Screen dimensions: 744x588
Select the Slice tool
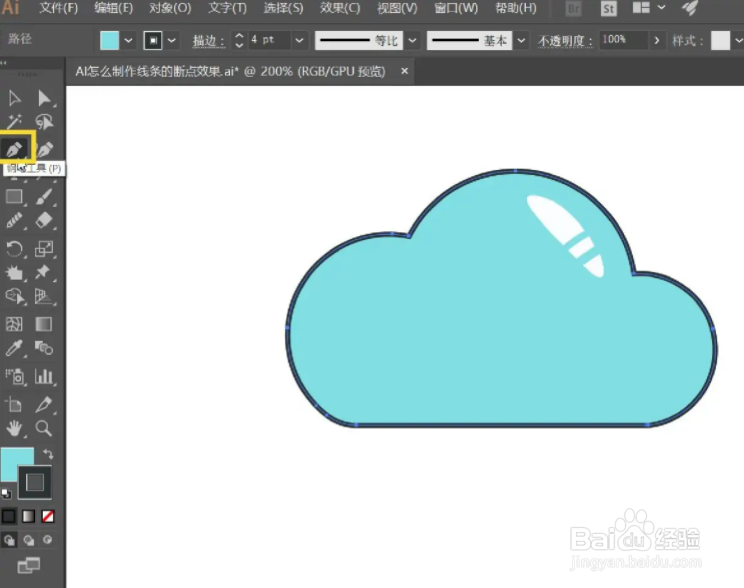click(44, 404)
